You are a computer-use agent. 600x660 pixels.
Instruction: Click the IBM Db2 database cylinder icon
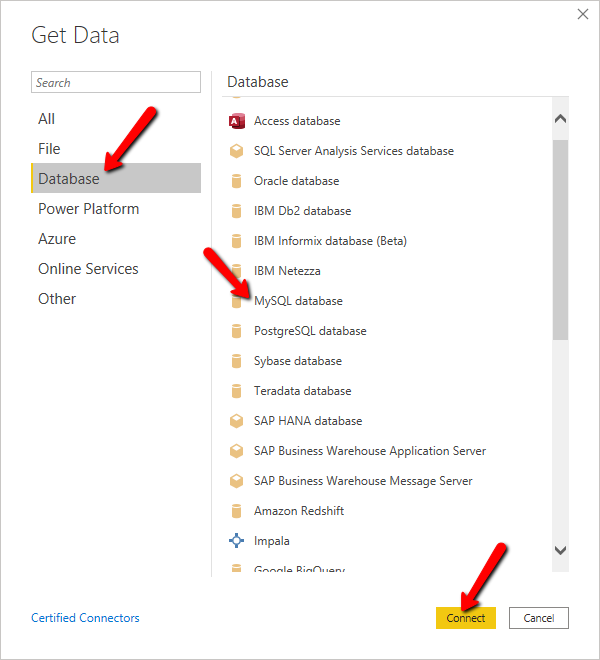pos(237,211)
